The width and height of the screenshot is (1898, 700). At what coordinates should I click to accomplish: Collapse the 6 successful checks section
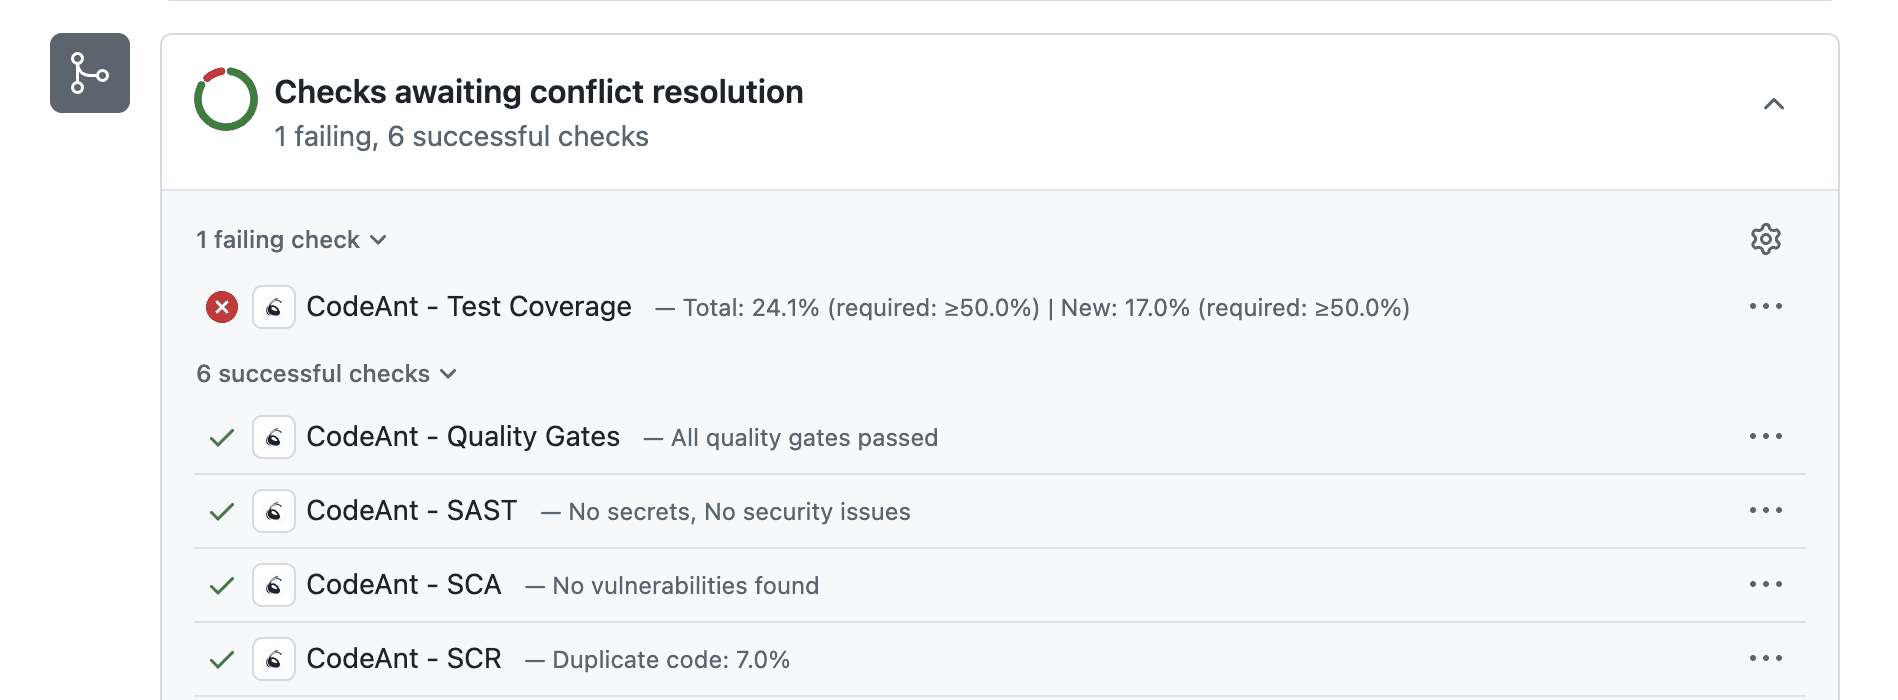point(326,373)
